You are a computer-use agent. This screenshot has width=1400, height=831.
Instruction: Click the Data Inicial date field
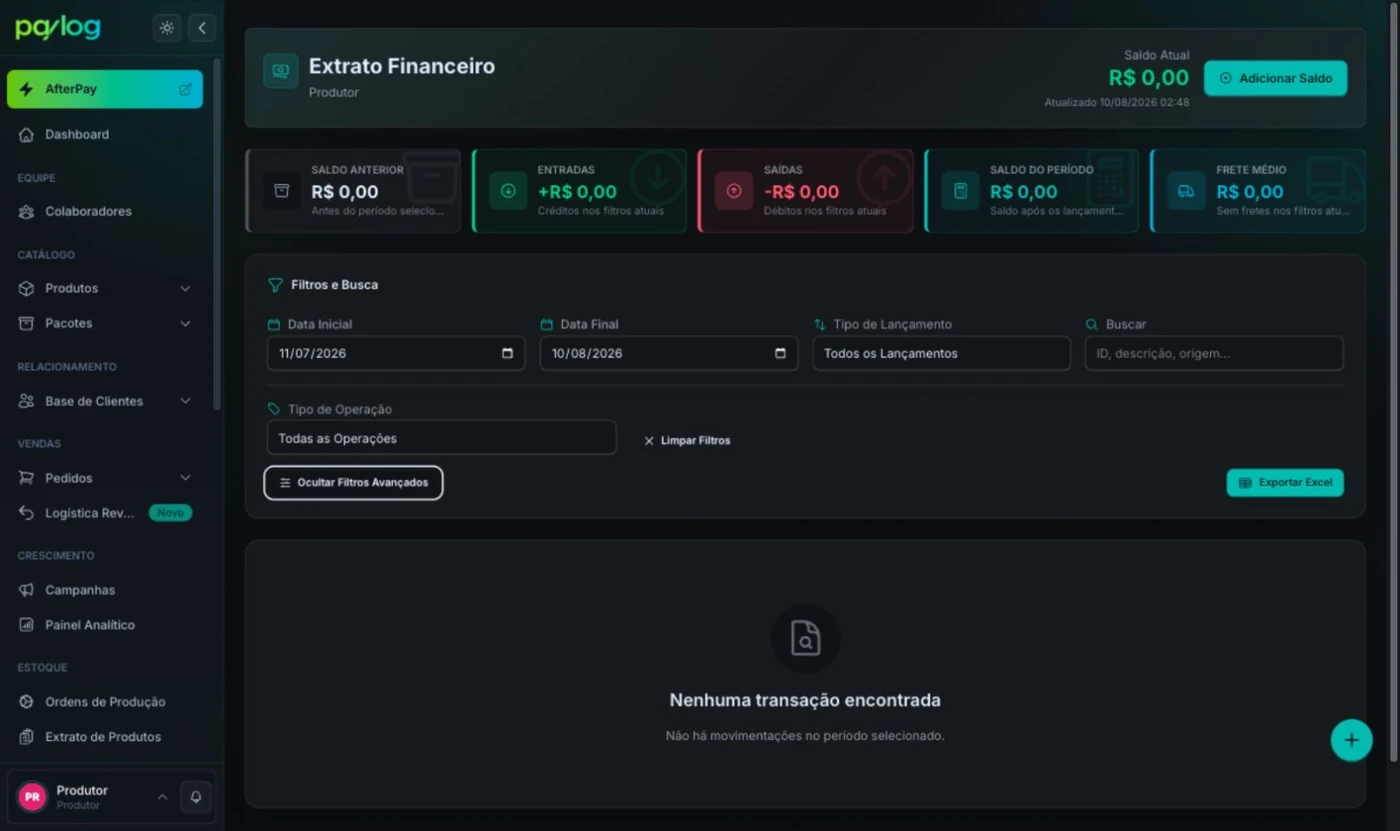(x=396, y=353)
